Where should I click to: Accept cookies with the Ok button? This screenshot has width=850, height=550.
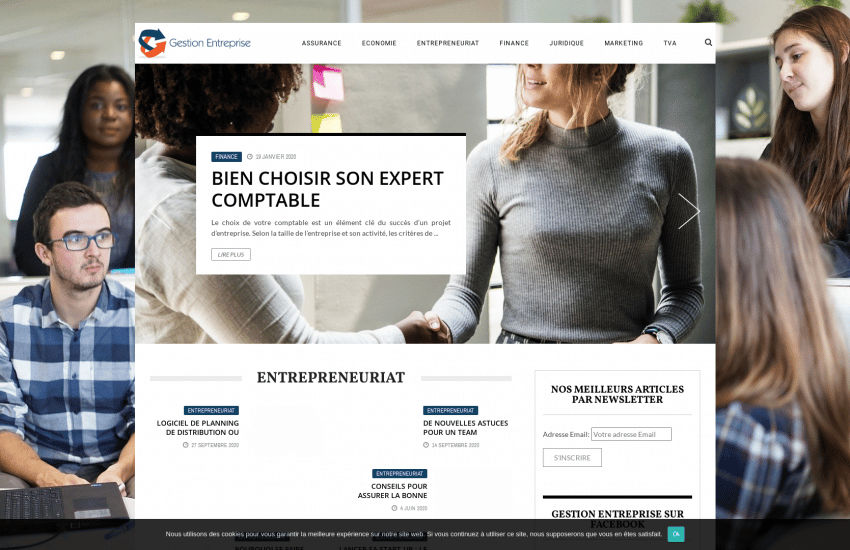[x=676, y=534]
